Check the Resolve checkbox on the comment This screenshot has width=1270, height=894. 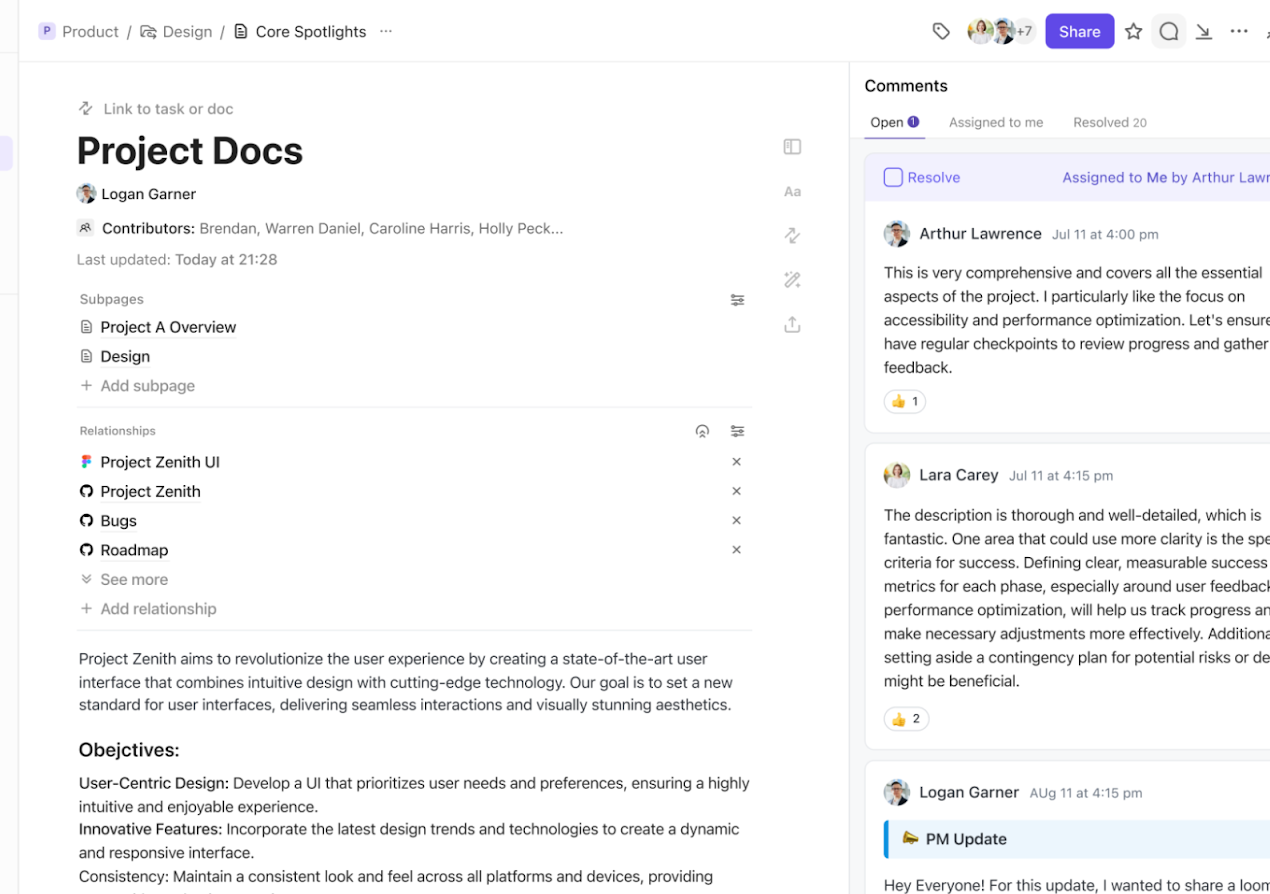893,177
